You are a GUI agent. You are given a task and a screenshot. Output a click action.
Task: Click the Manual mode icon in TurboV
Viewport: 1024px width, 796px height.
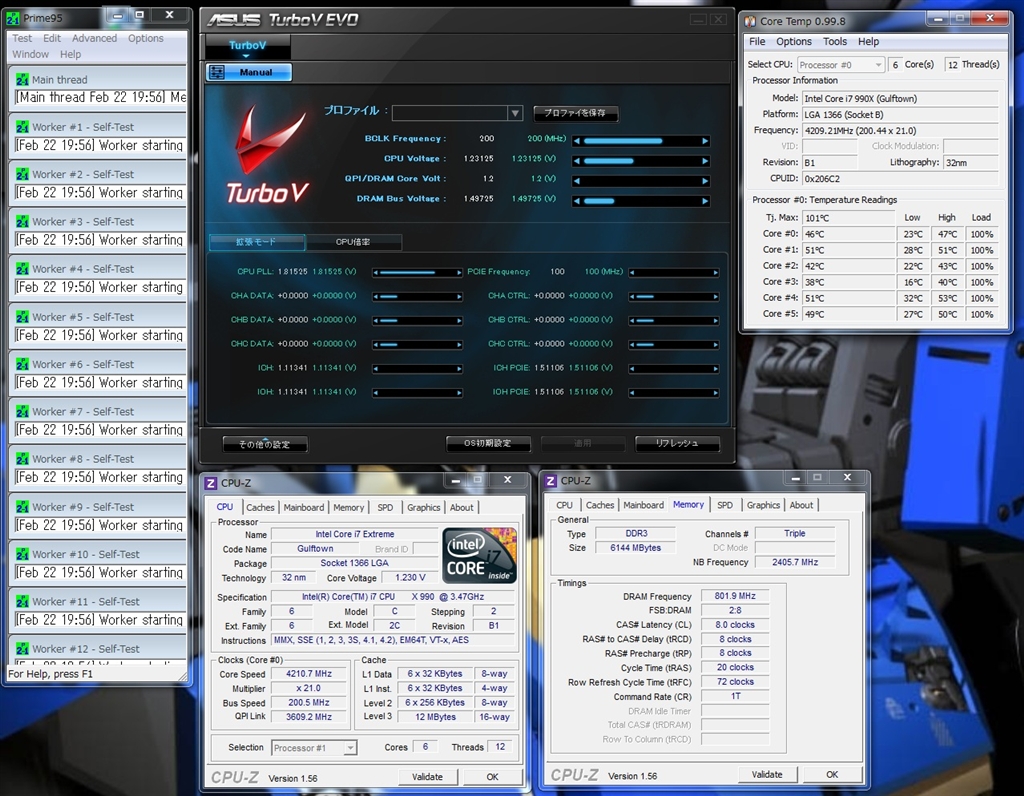click(217, 72)
